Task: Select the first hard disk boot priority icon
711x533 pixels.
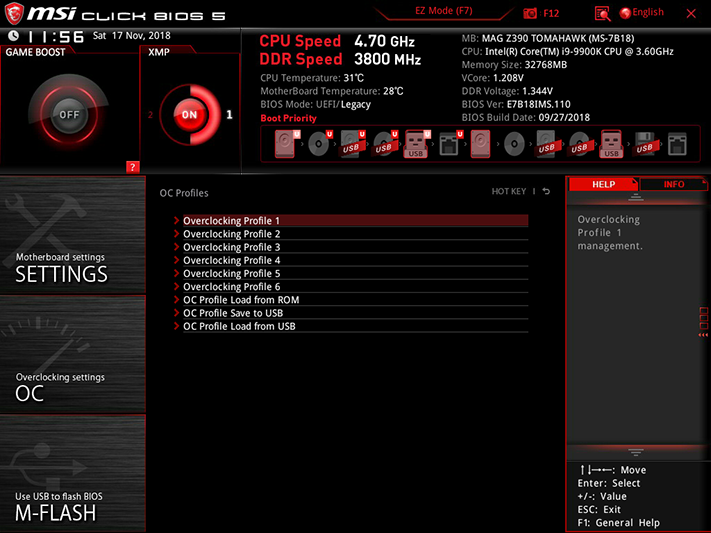Action: tap(286, 144)
